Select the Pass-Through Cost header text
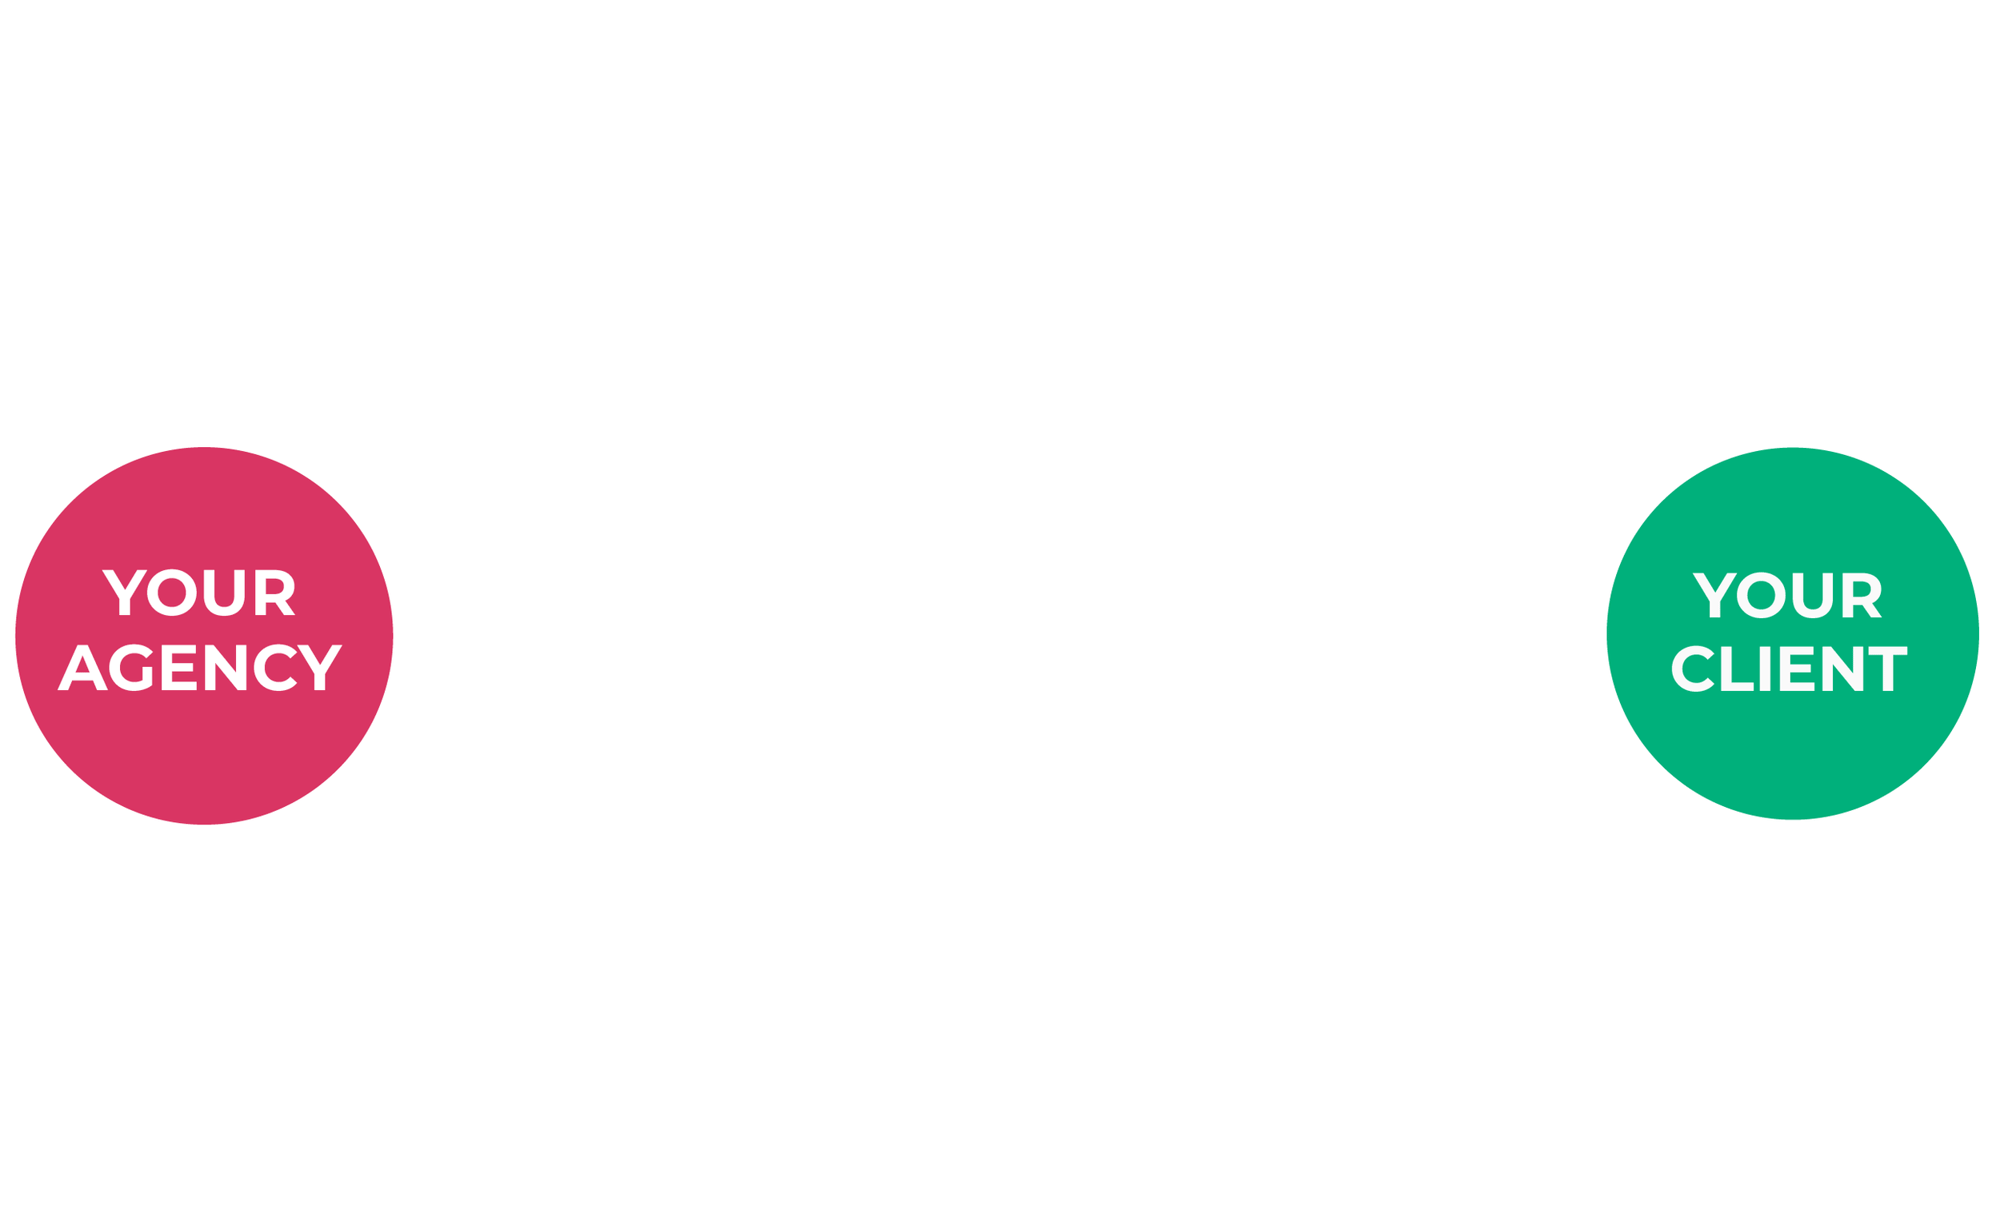The height and width of the screenshot is (1210, 2000). [927, 436]
